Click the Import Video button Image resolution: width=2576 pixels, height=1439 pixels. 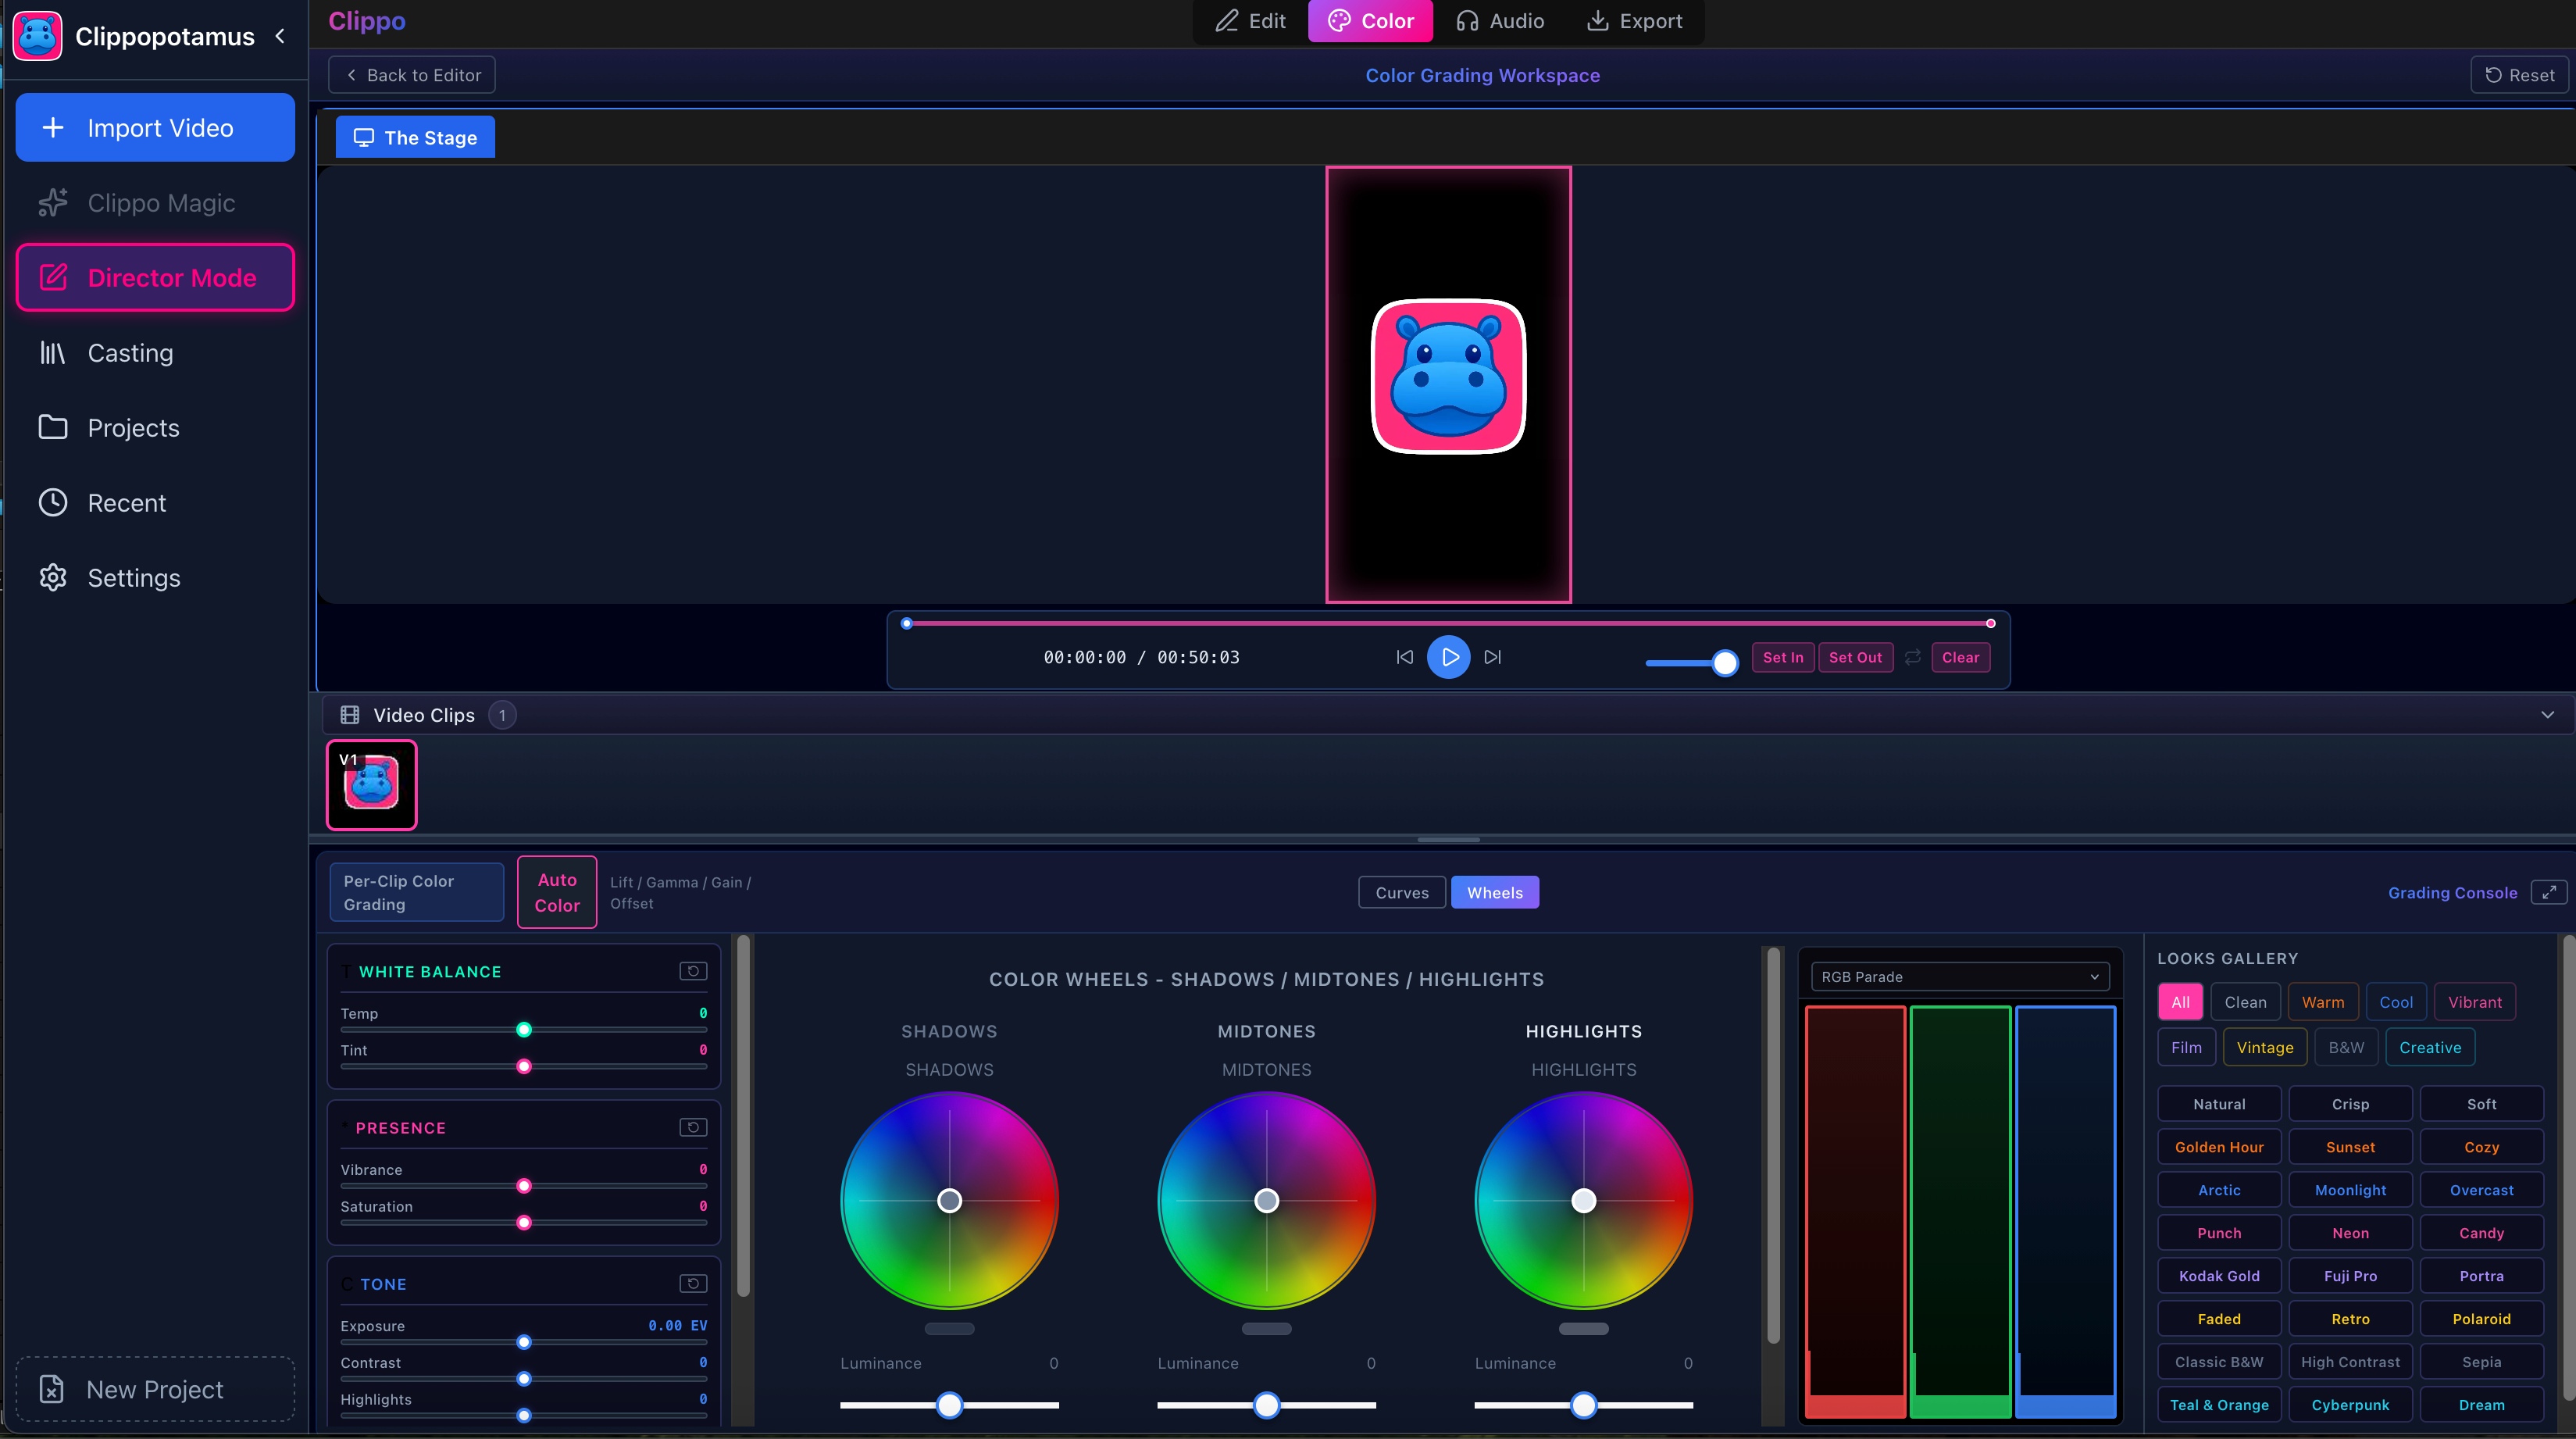155,128
